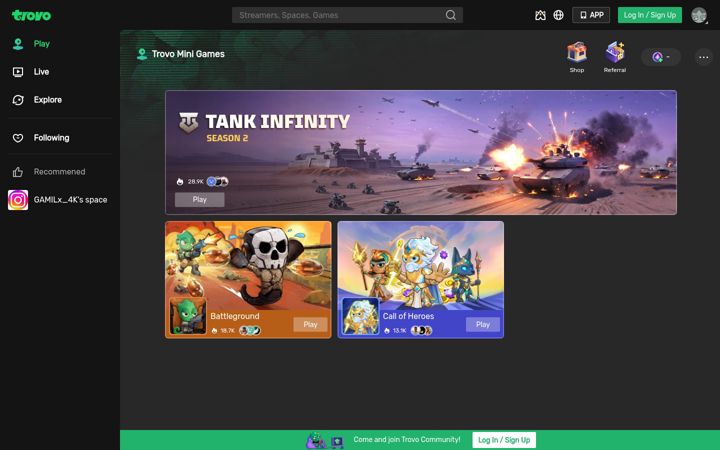720x450 pixels.
Task: Open the user avatar menu
Action: (699, 15)
